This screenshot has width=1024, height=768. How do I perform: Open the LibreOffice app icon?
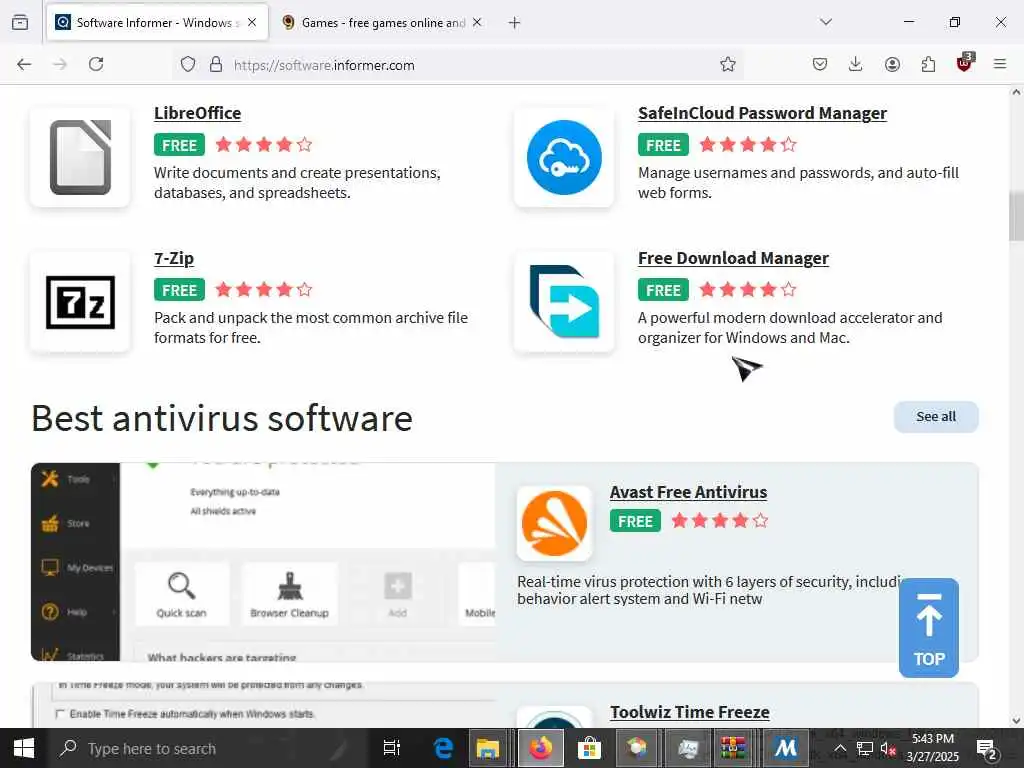(80, 157)
